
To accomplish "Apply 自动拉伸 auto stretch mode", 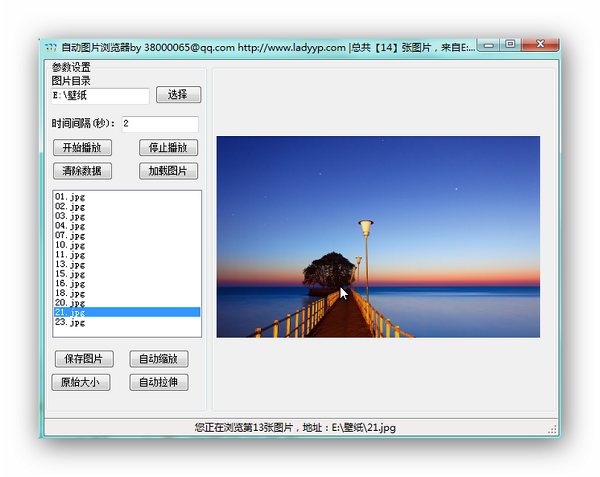I will point(159,382).
